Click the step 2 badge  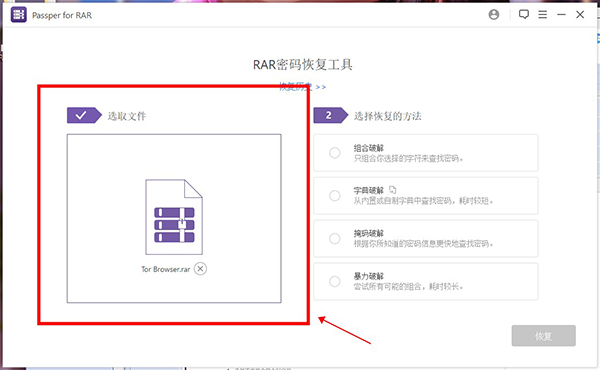331,115
